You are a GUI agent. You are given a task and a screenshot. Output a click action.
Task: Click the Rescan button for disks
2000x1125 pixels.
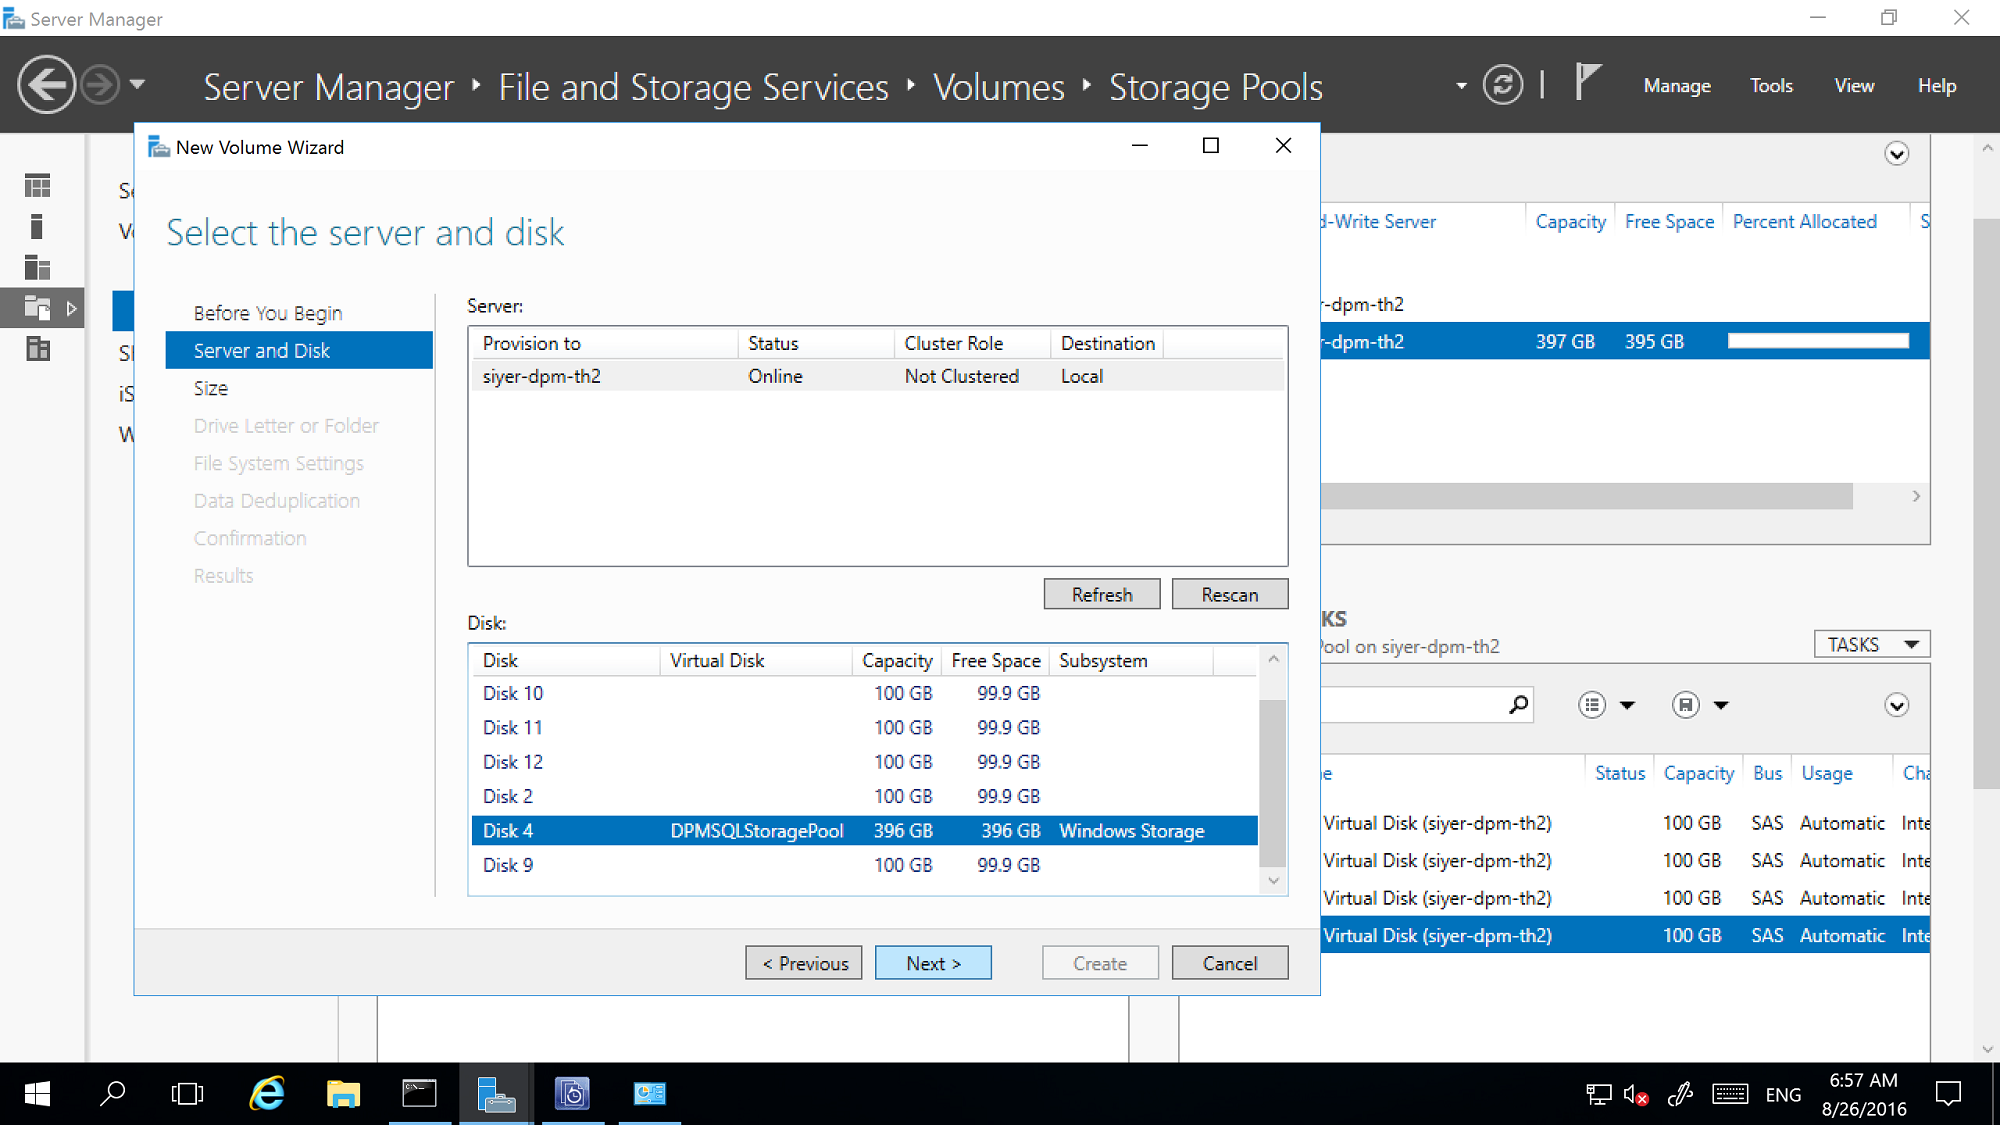1229,593
